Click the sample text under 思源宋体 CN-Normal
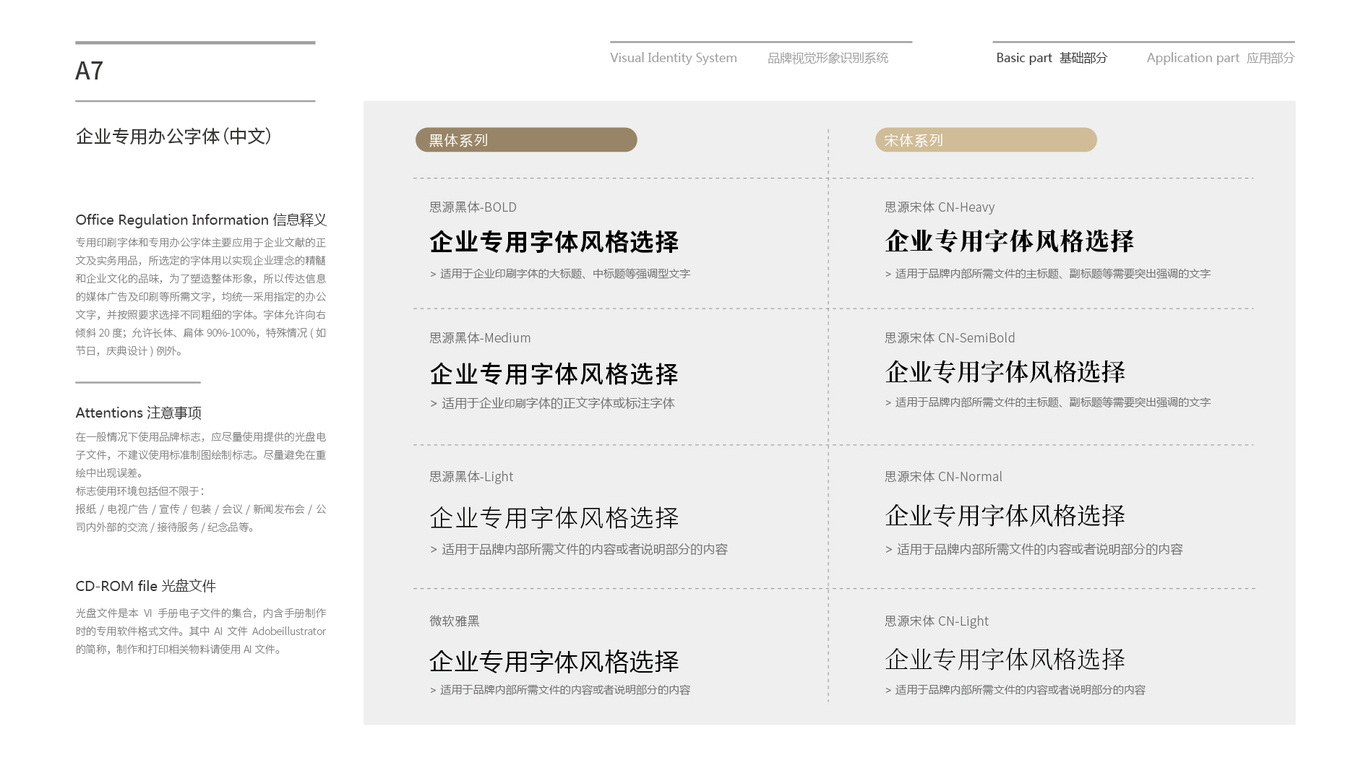Screen dimensions: 1366x768 click(x=1005, y=516)
